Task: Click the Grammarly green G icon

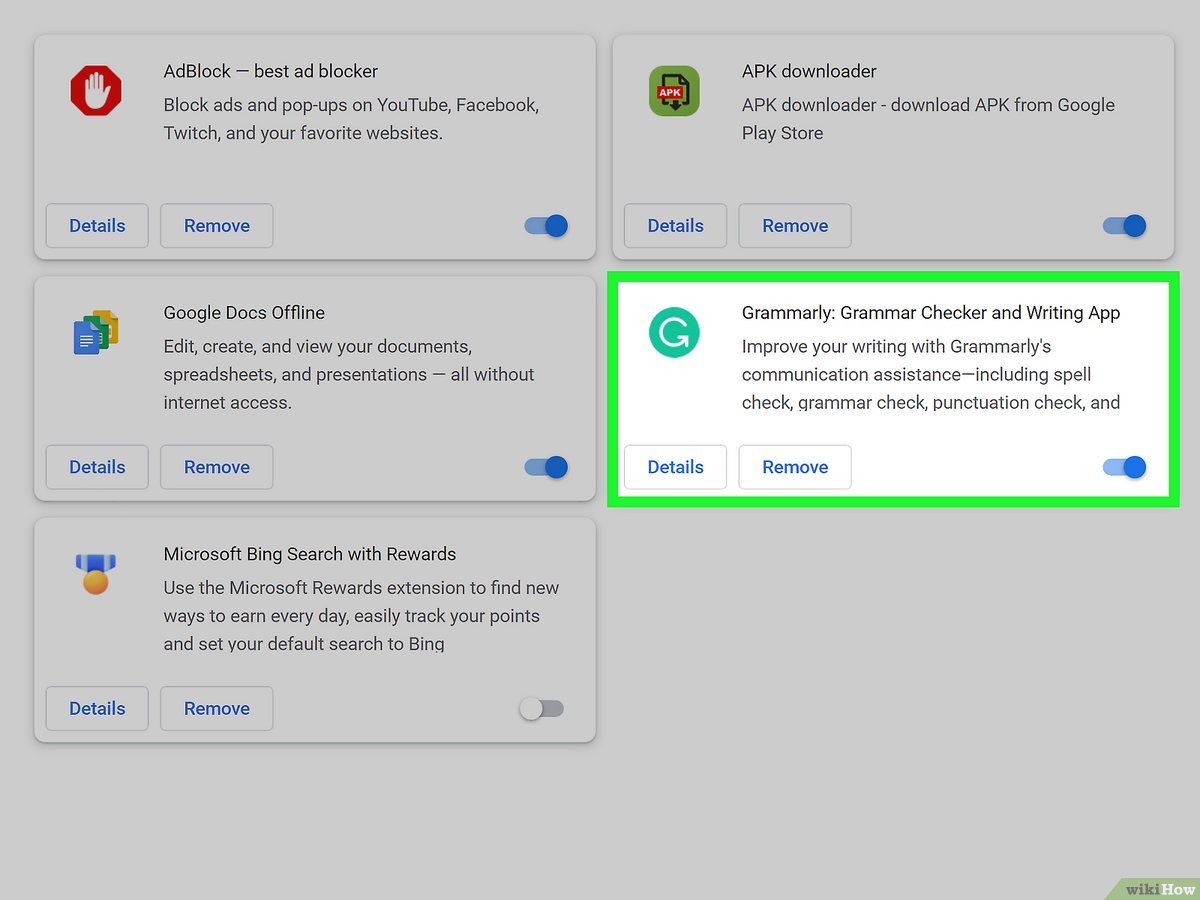Action: (x=673, y=333)
